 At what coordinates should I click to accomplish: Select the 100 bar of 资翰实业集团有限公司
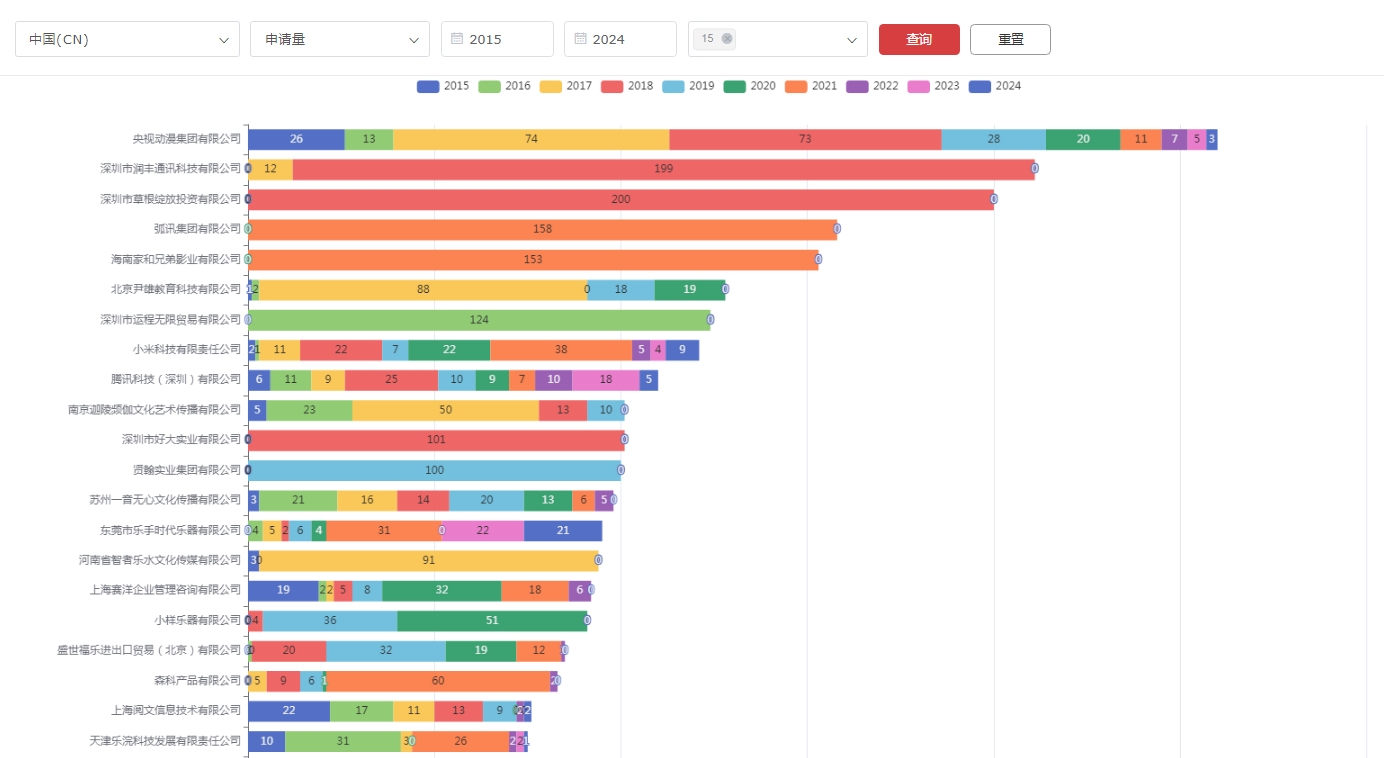pyautogui.click(x=434, y=469)
